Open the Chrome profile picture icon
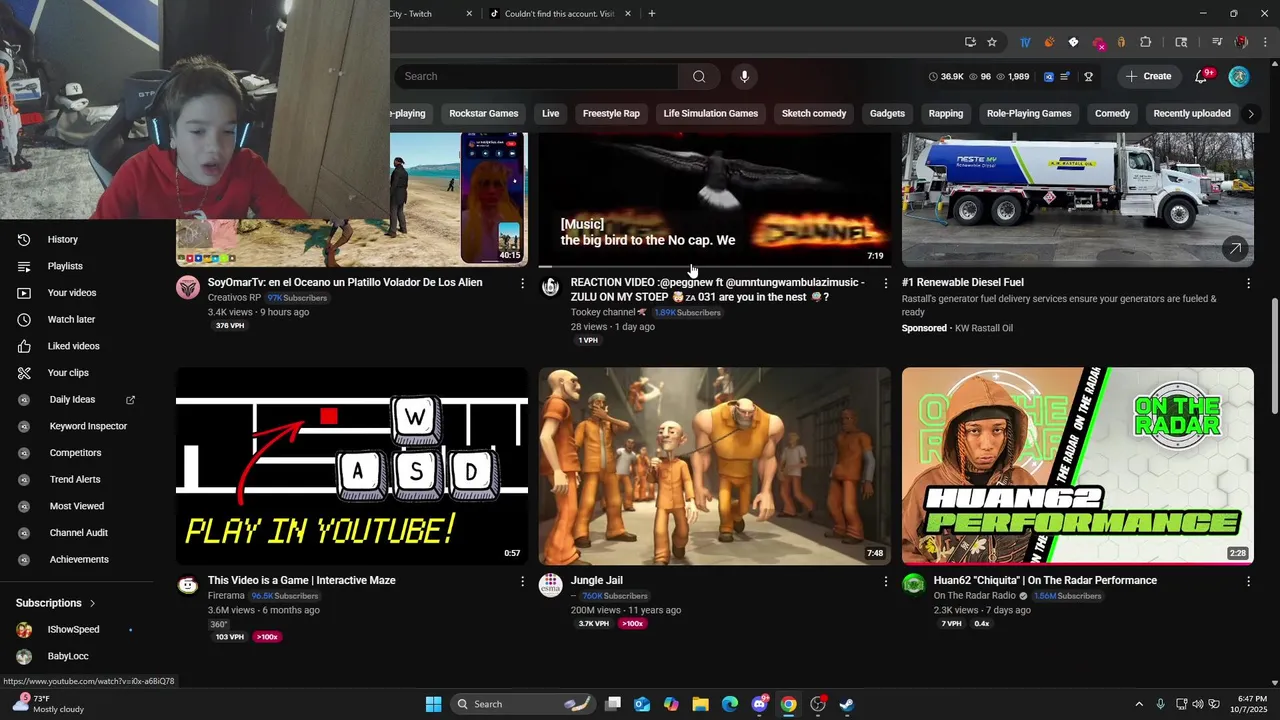 [x=1241, y=42]
